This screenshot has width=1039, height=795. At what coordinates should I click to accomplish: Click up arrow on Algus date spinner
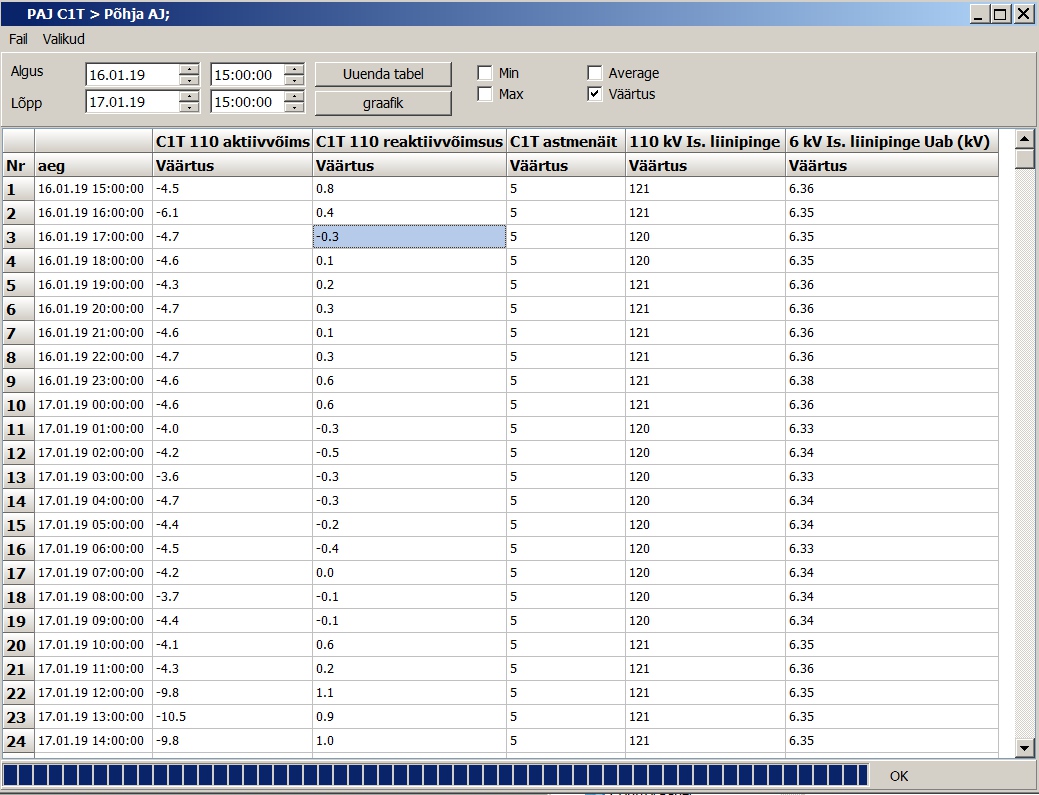click(x=189, y=69)
